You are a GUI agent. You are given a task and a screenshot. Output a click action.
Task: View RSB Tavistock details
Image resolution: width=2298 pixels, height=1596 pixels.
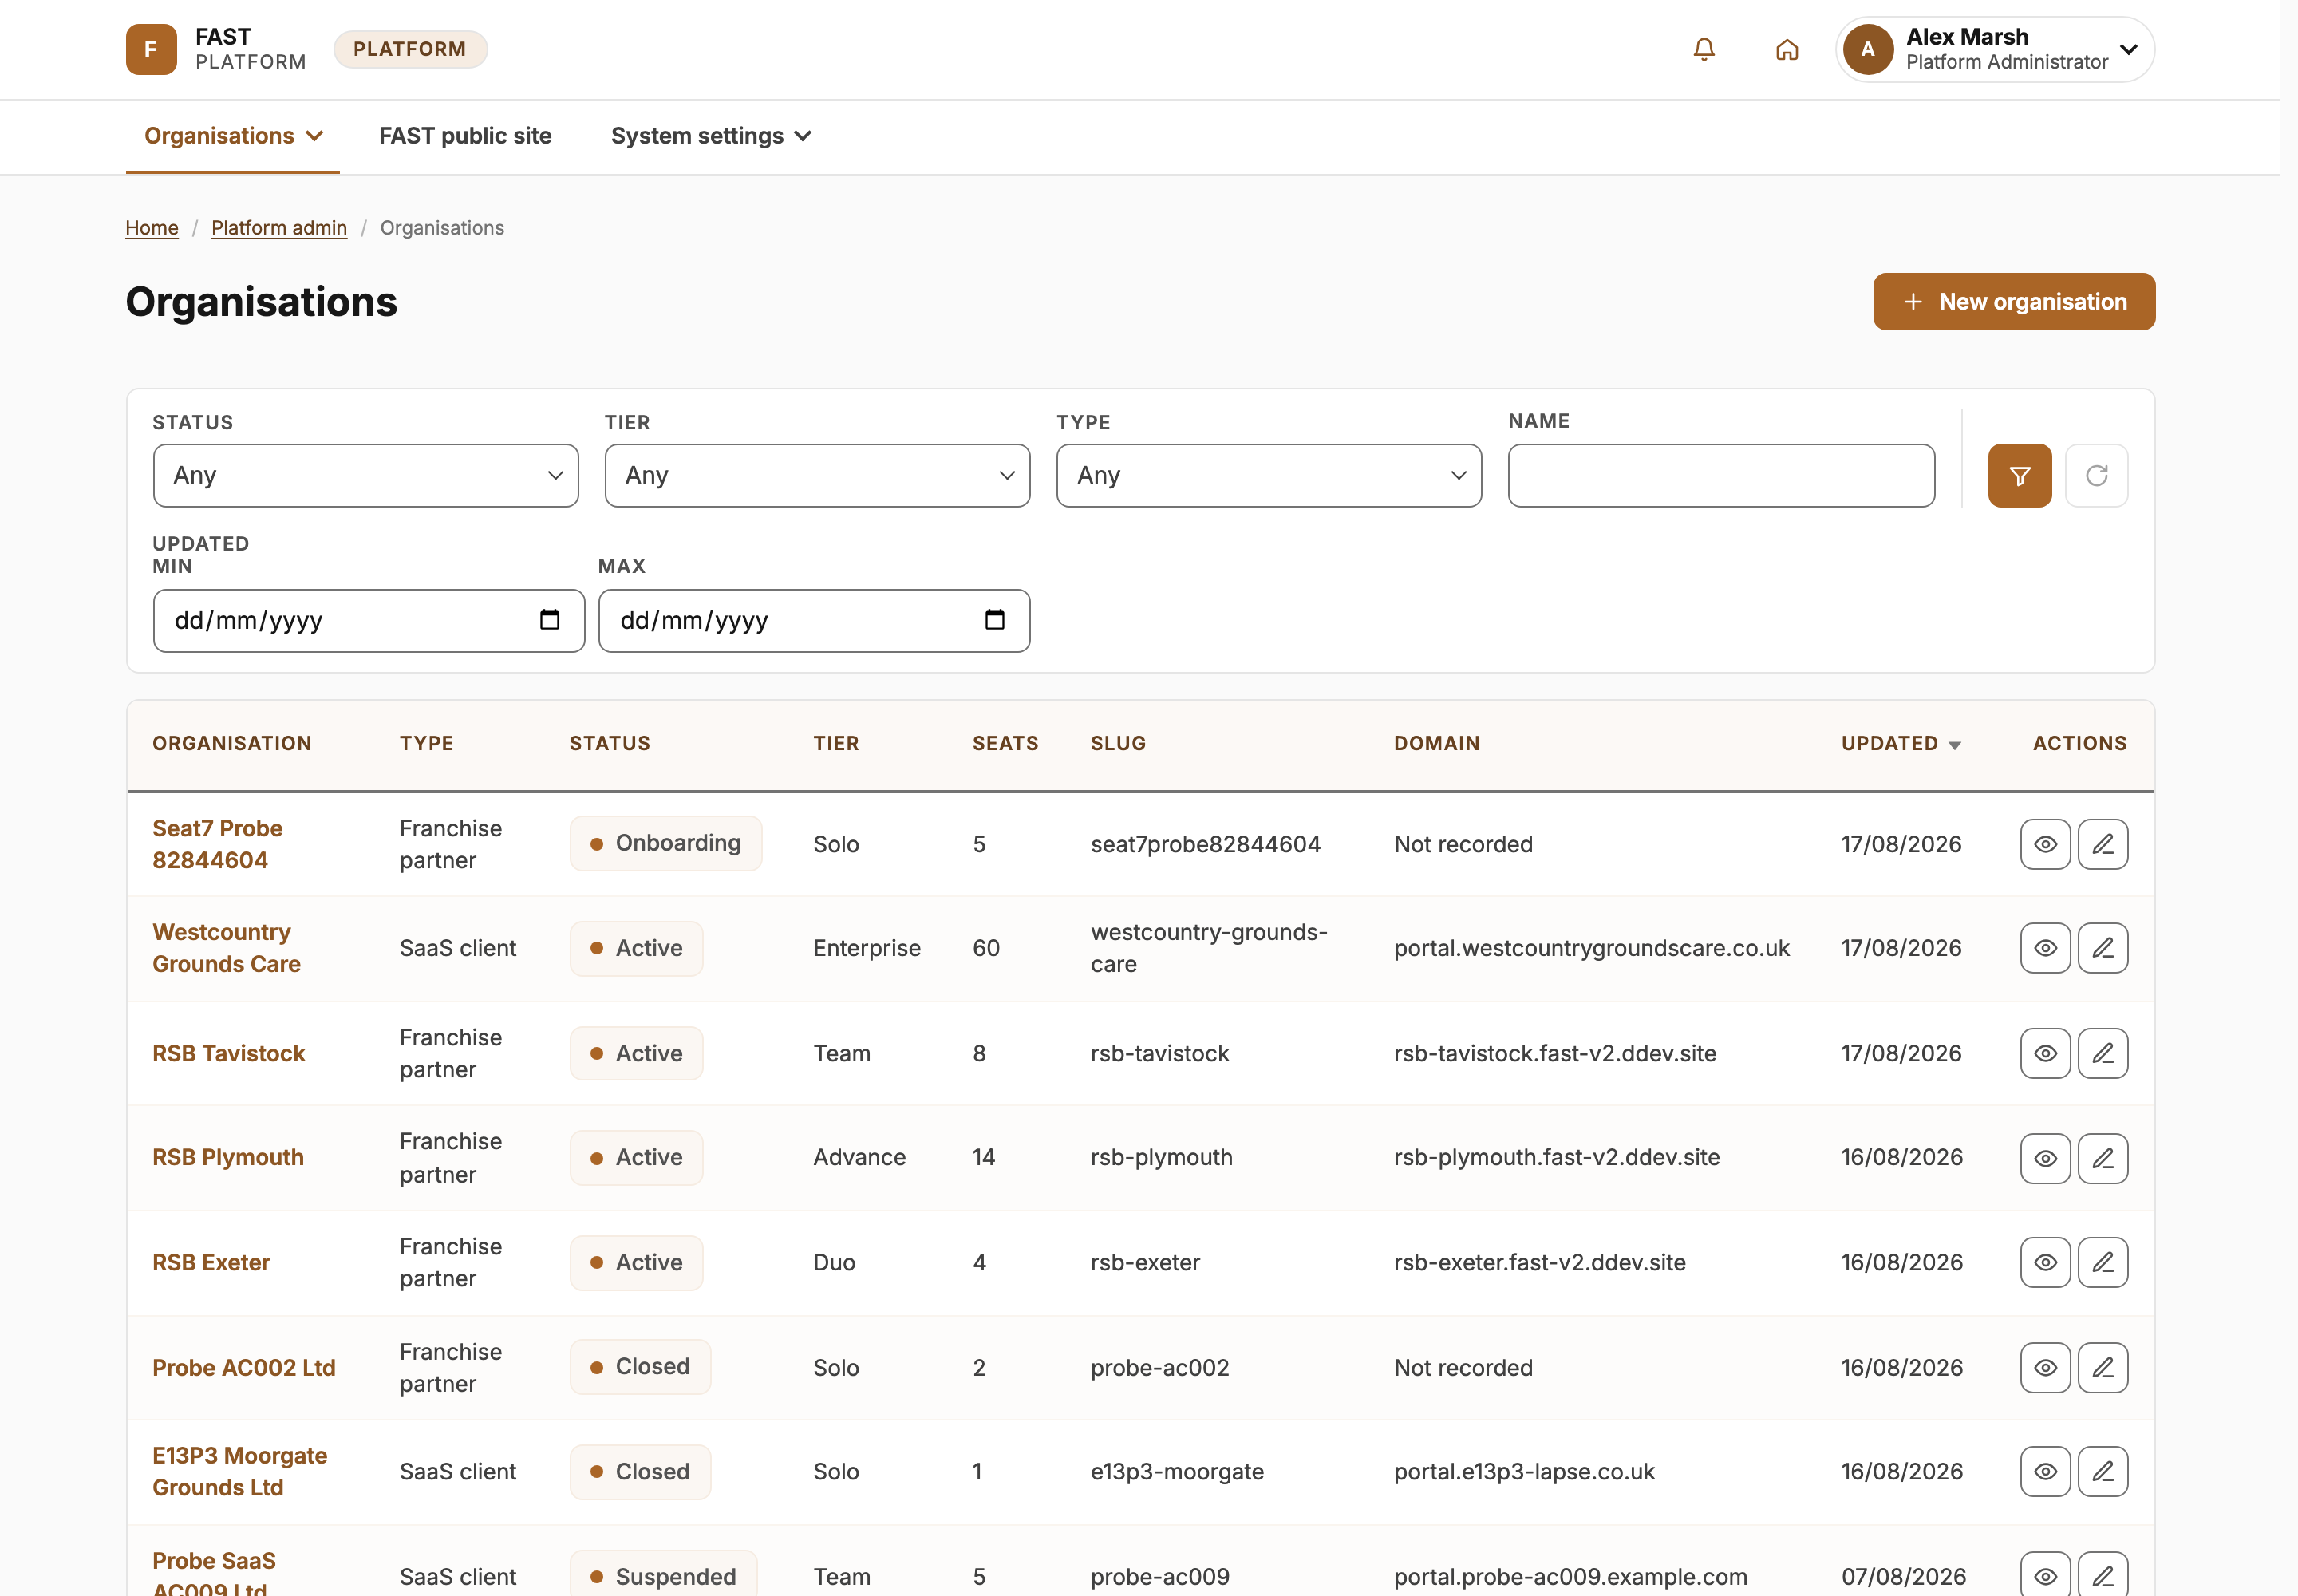pos(2045,1053)
